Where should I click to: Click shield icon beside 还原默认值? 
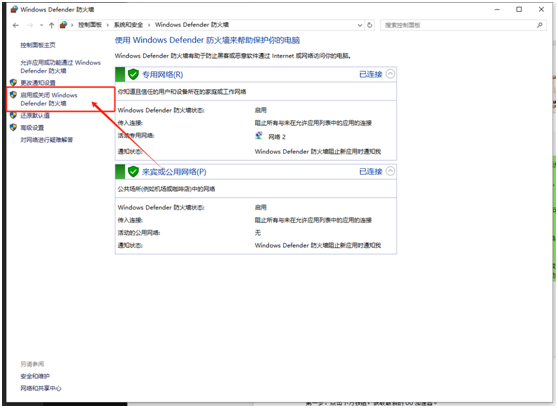pos(14,115)
